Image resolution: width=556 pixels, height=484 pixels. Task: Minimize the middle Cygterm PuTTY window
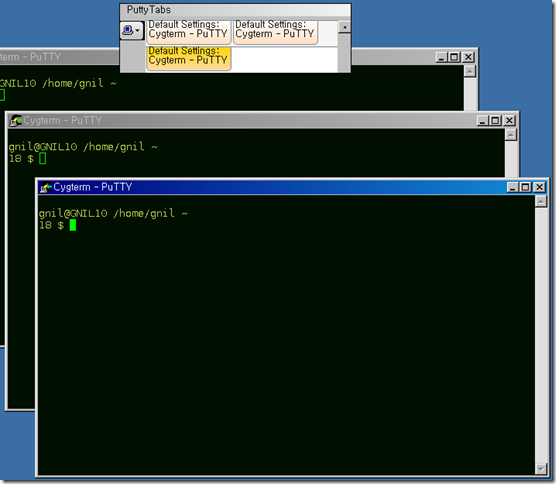[482, 121]
